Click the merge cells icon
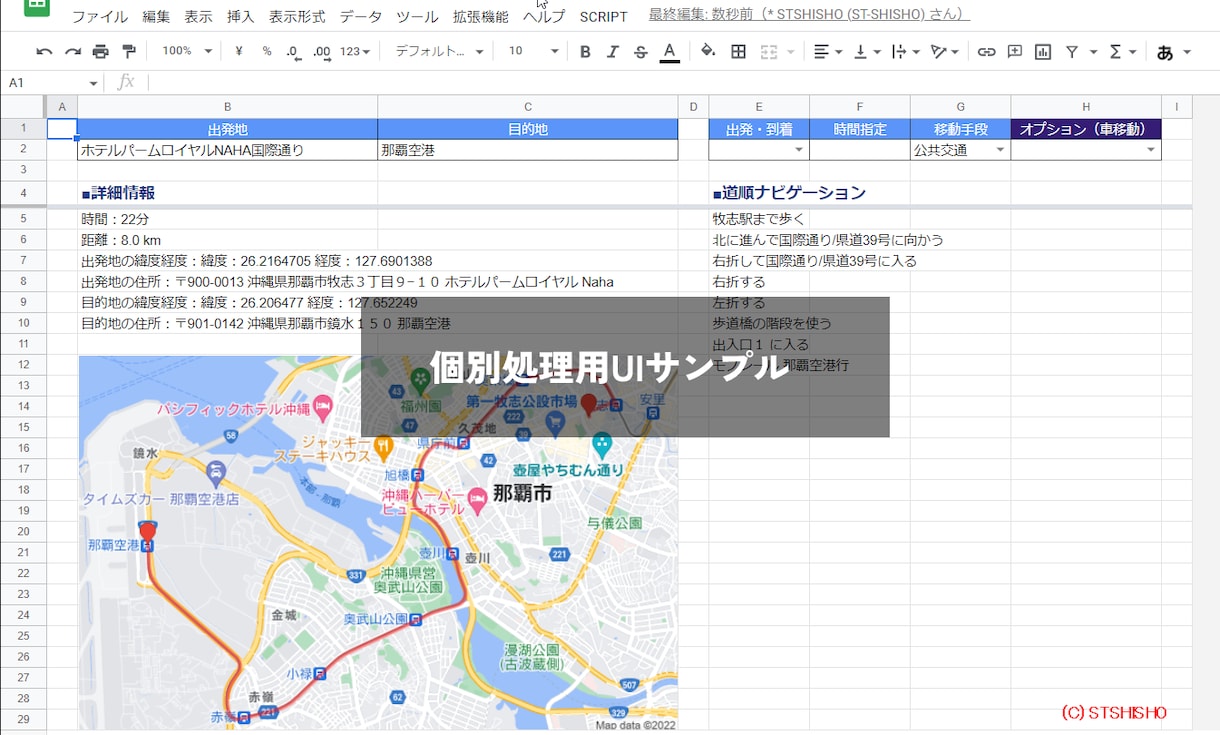1220x735 pixels. tap(769, 51)
